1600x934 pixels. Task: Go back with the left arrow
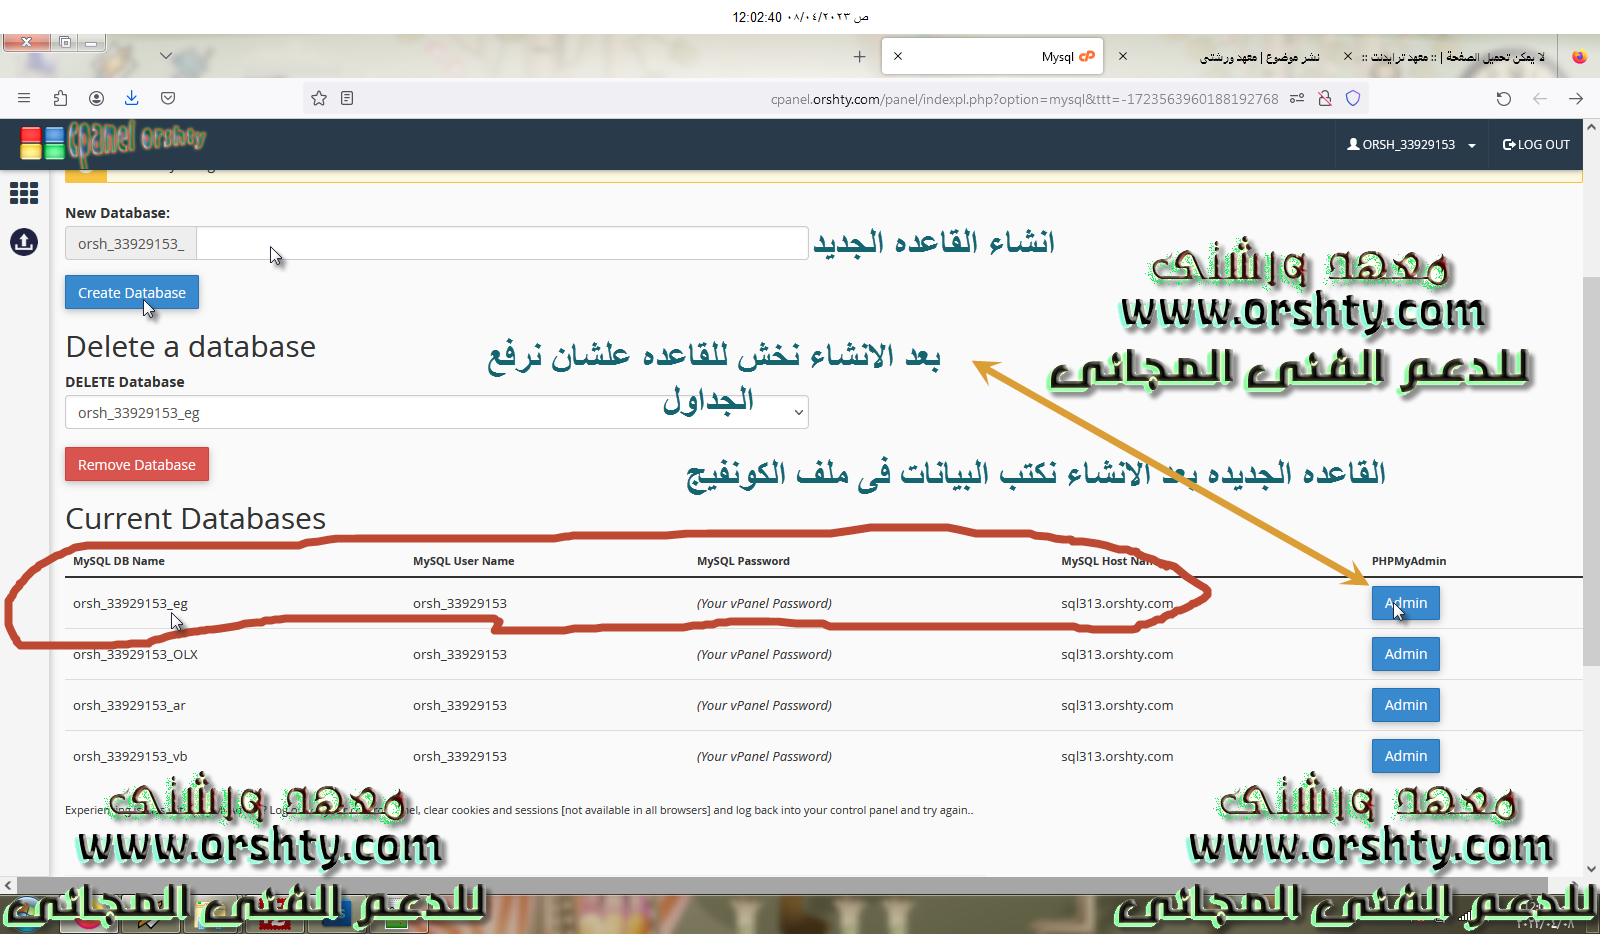point(1540,98)
